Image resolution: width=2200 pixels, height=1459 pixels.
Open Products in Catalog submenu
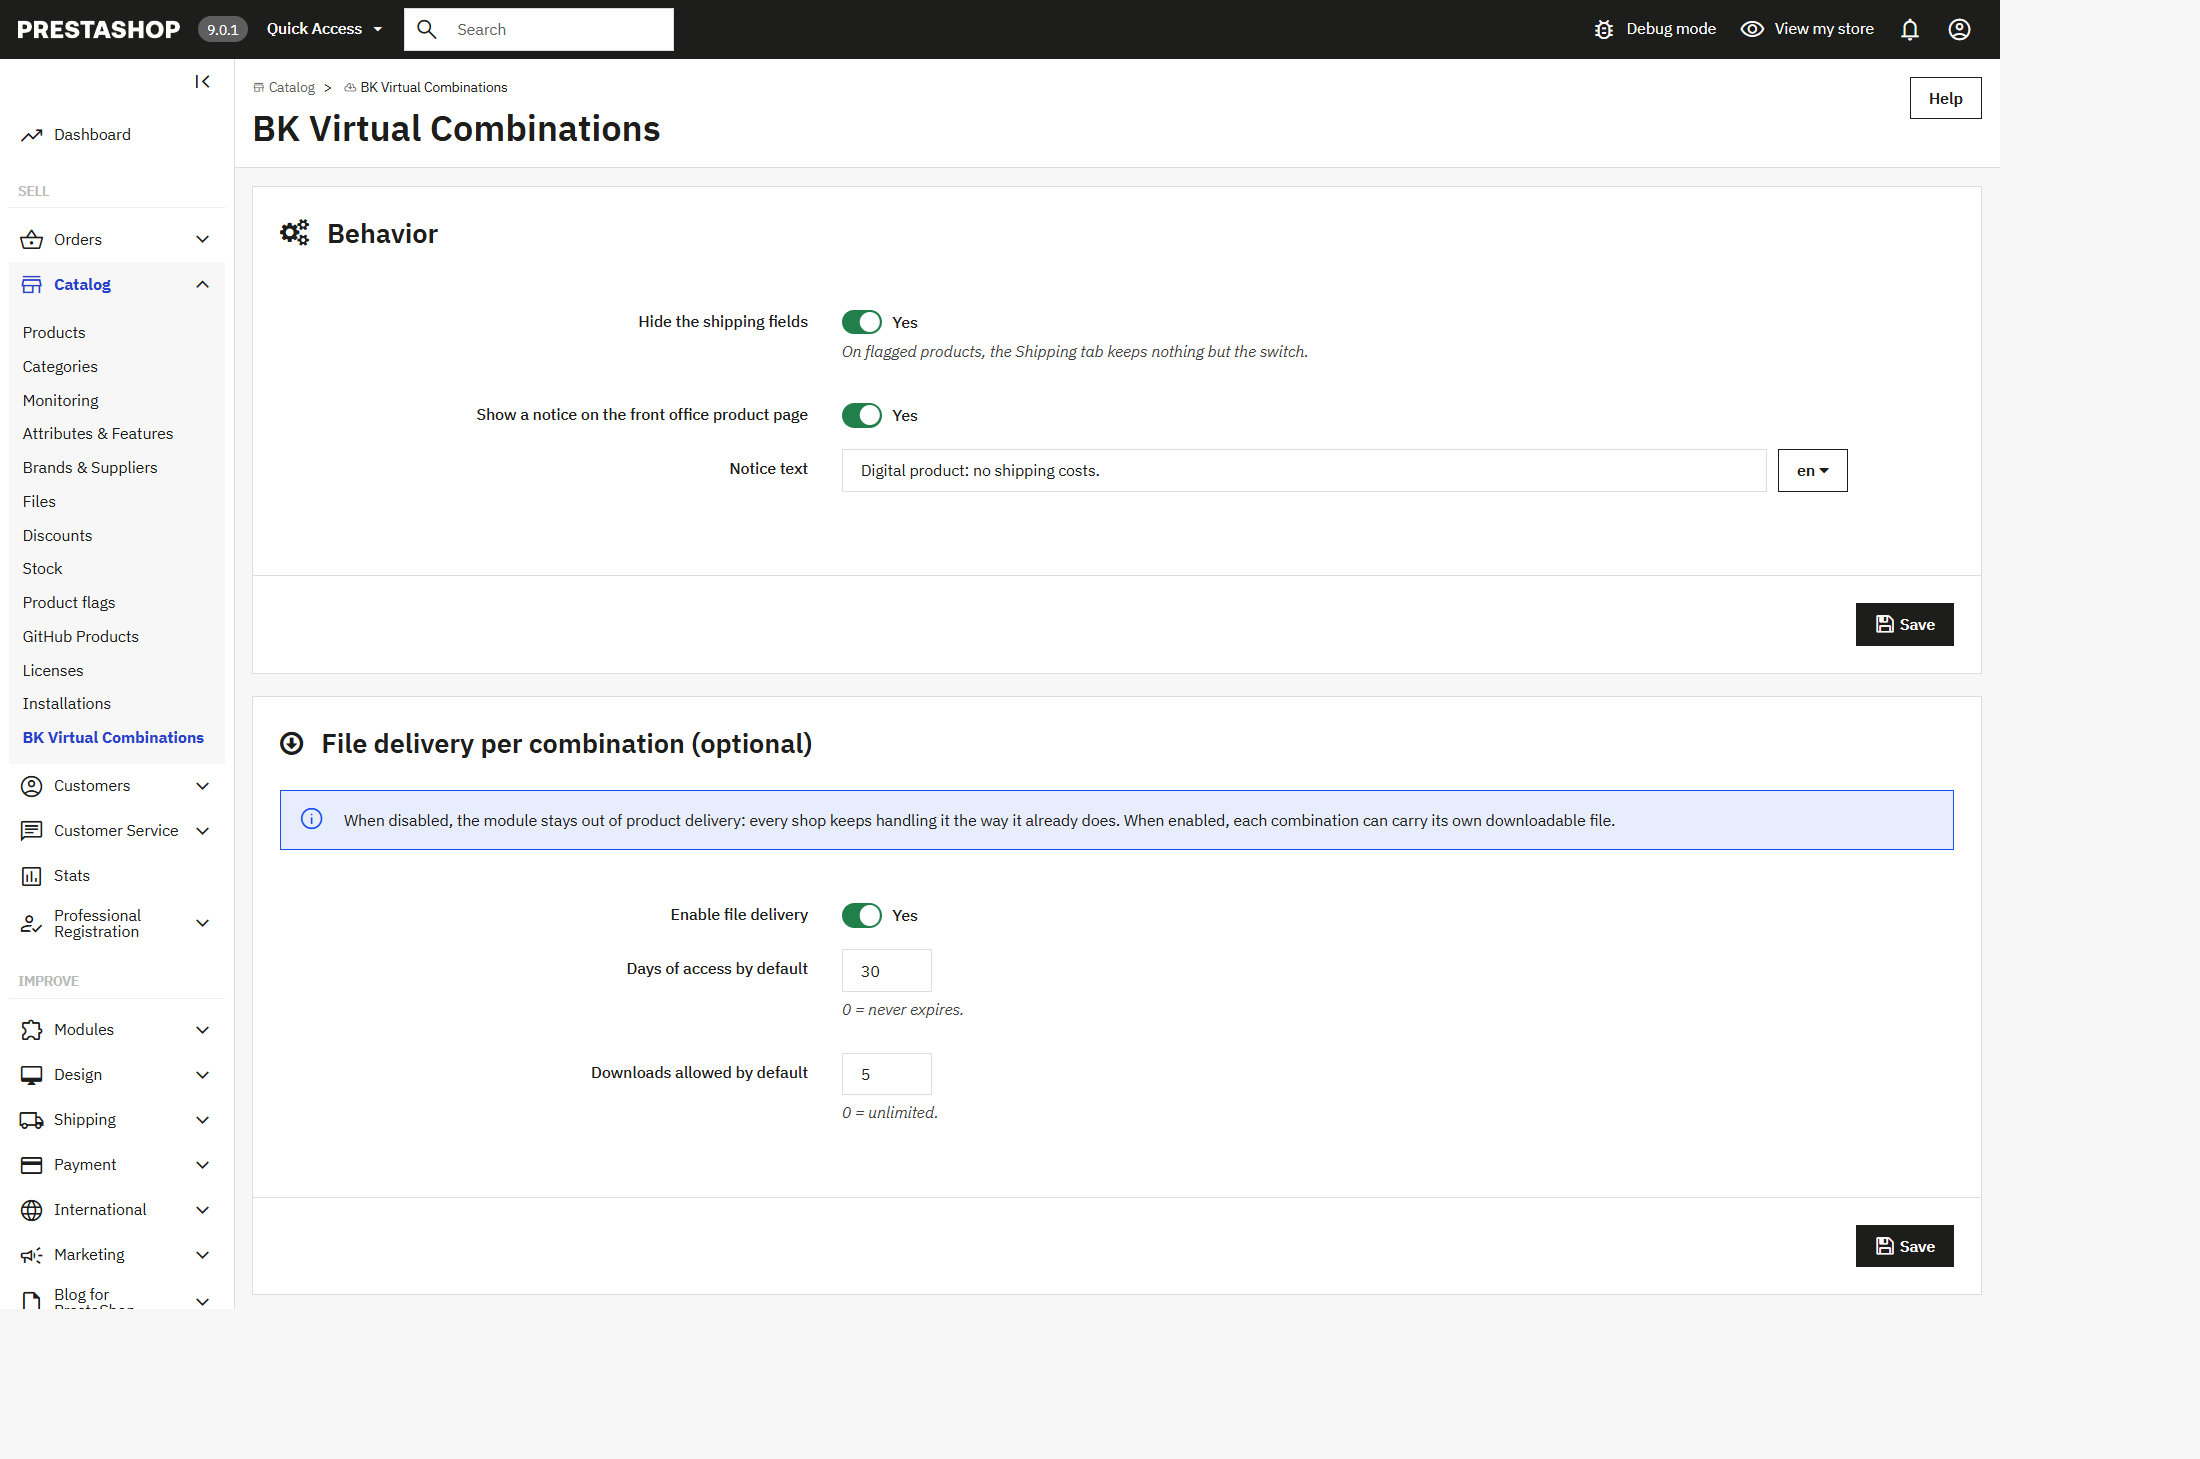tap(54, 333)
